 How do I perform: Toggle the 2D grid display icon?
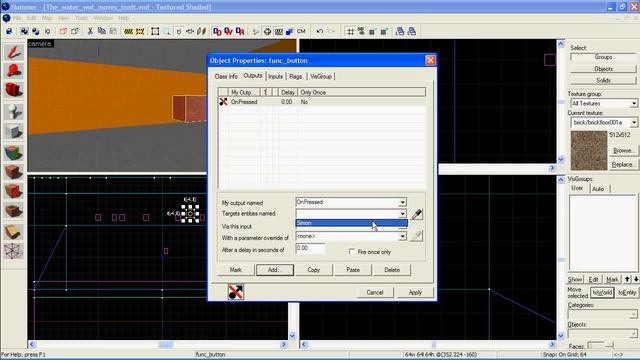pyautogui.click(x=350, y=31)
